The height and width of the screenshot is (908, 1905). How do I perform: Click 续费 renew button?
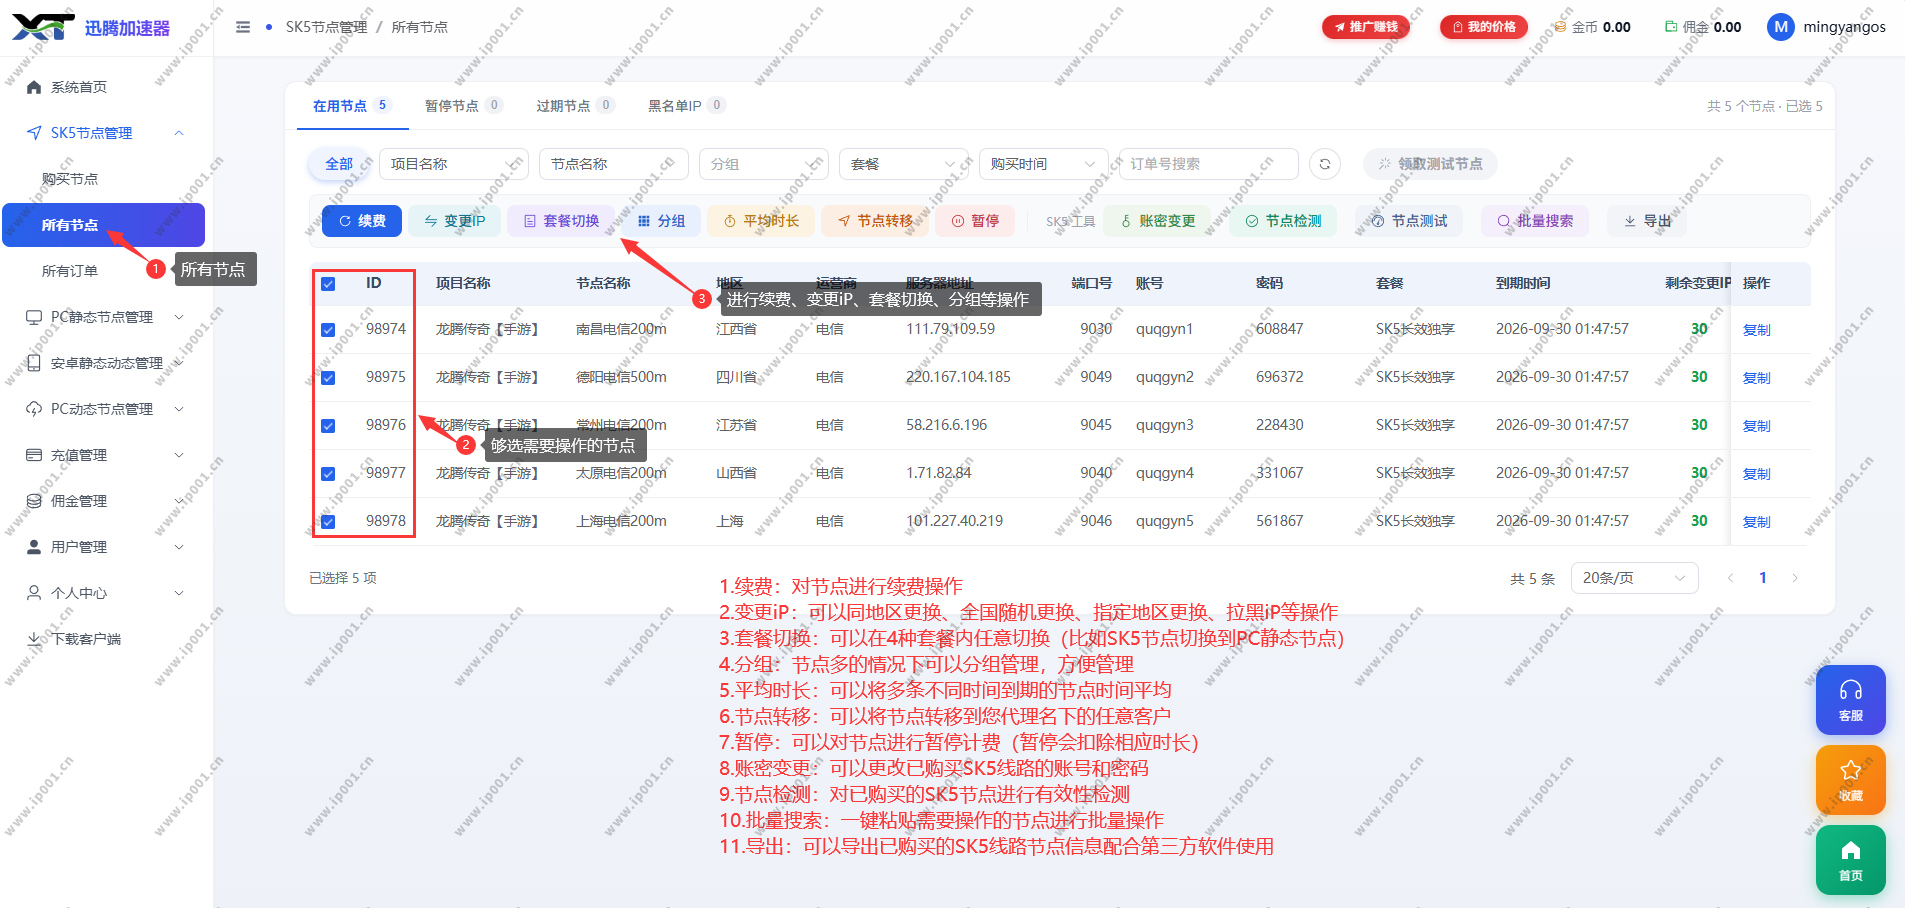pos(362,221)
